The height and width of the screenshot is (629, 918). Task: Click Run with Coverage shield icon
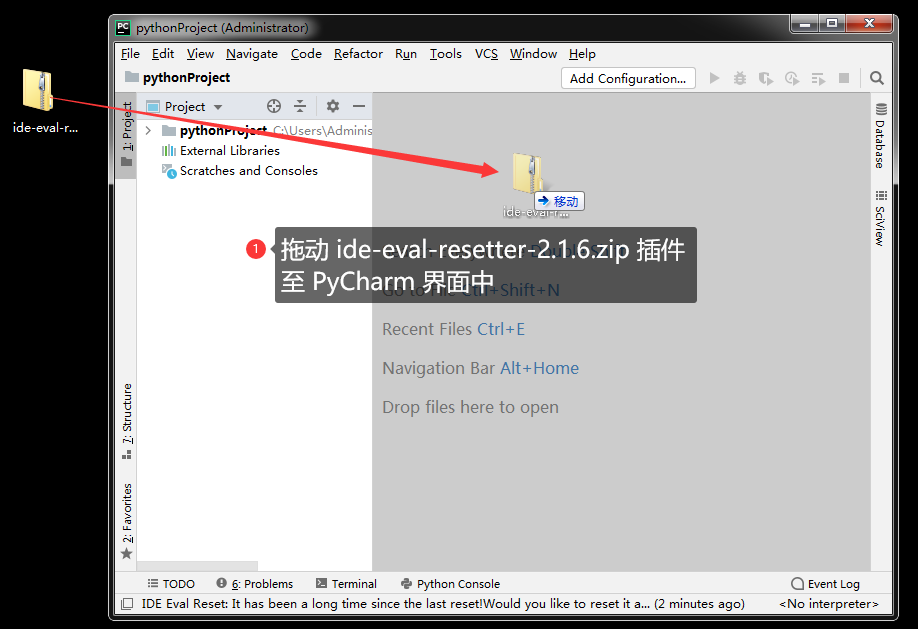pyautogui.click(x=766, y=78)
